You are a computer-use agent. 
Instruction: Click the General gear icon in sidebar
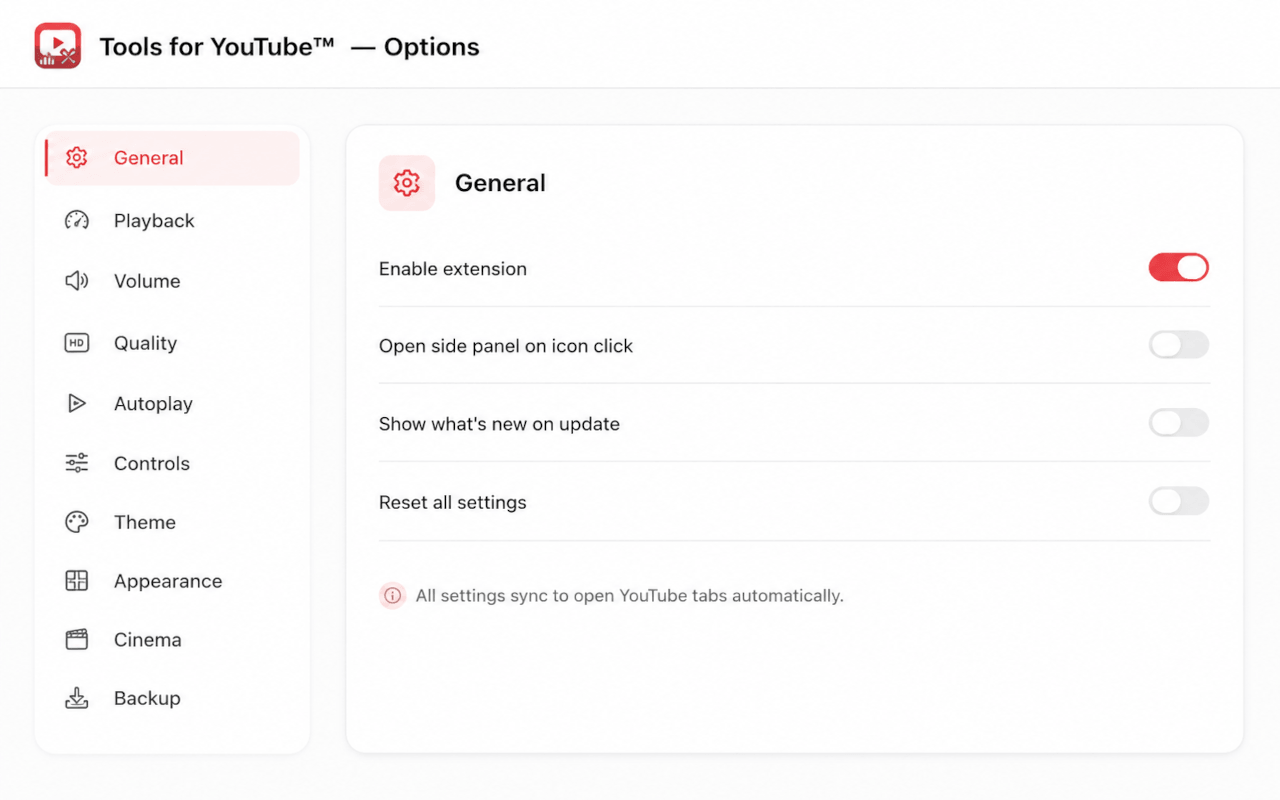[77, 158]
